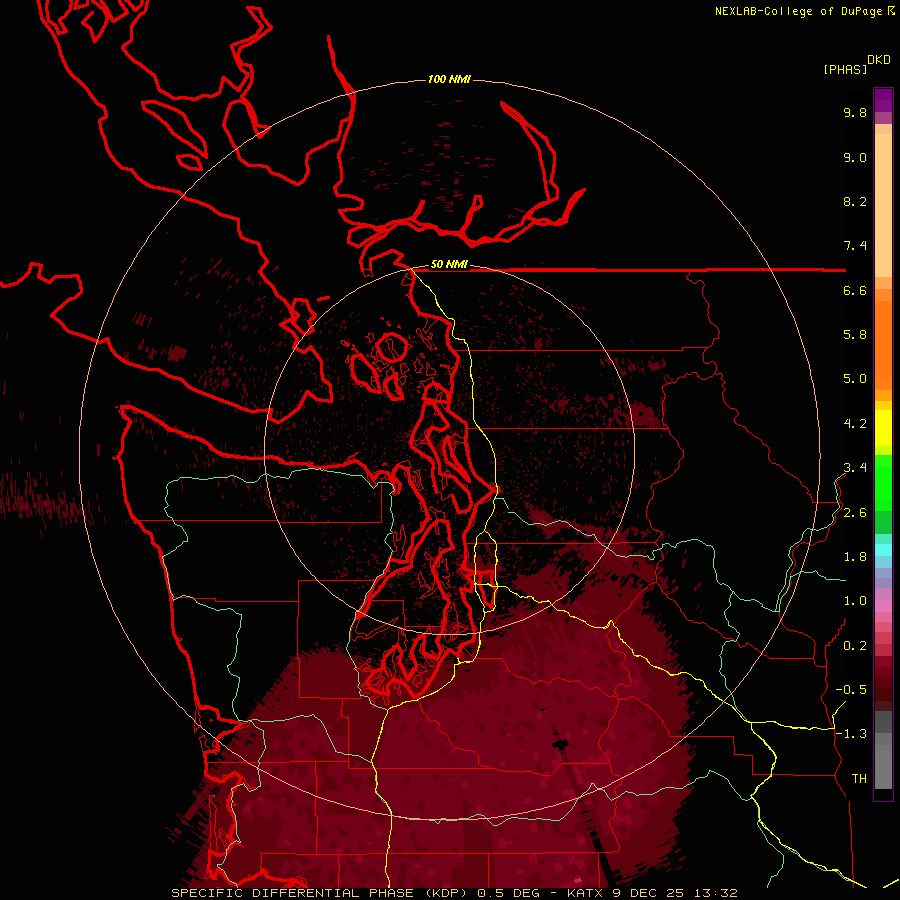Click the 9.8 legend value
This screenshot has height=900, width=900.
pyautogui.click(x=855, y=112)
